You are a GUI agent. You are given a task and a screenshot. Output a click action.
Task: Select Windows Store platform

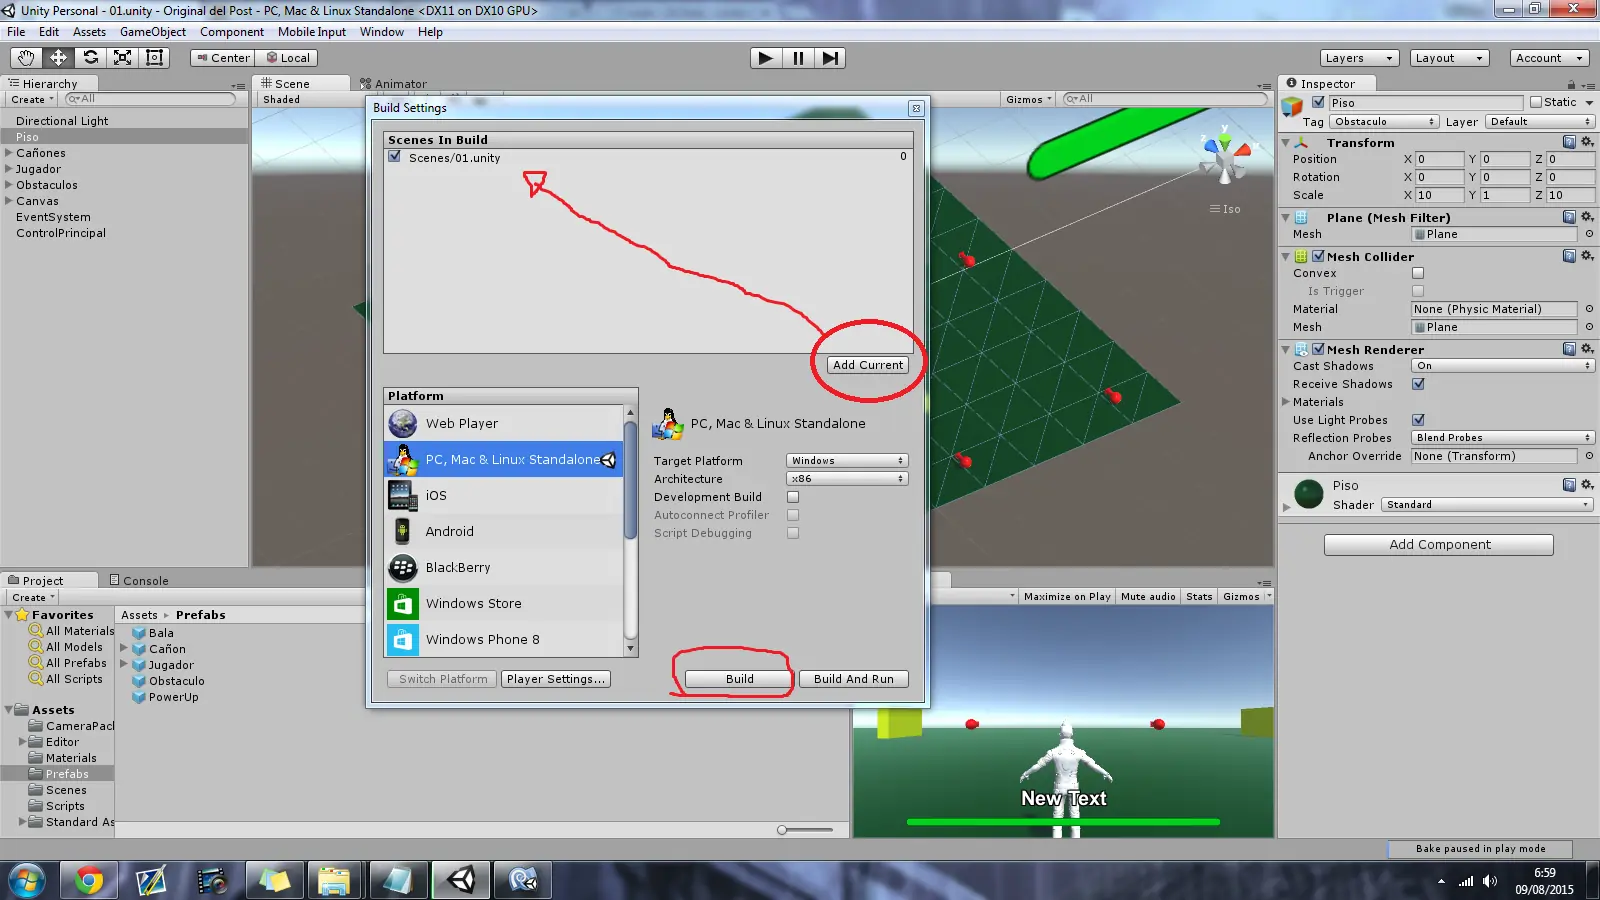[x=504, y=604]
